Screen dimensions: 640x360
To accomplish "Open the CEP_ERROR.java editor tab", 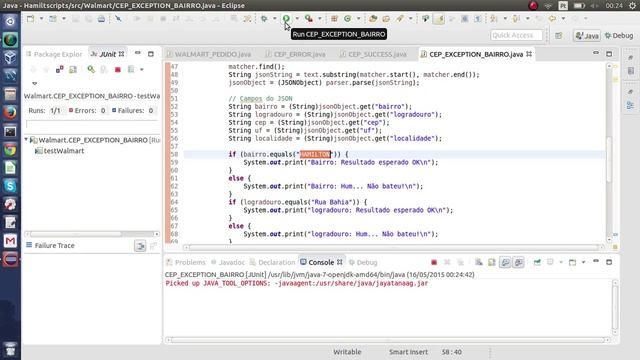I will (296, 54).
